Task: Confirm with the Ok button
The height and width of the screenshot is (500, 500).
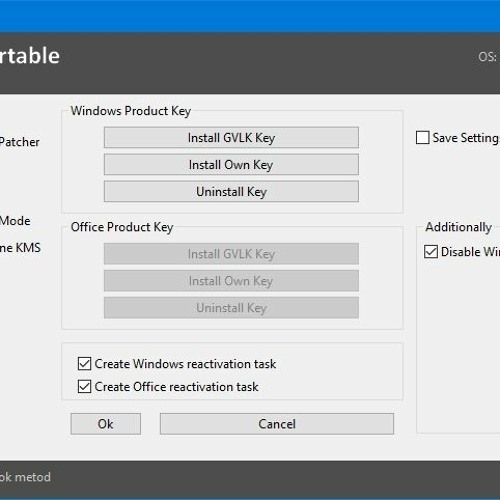Action: tap(106, 424)
